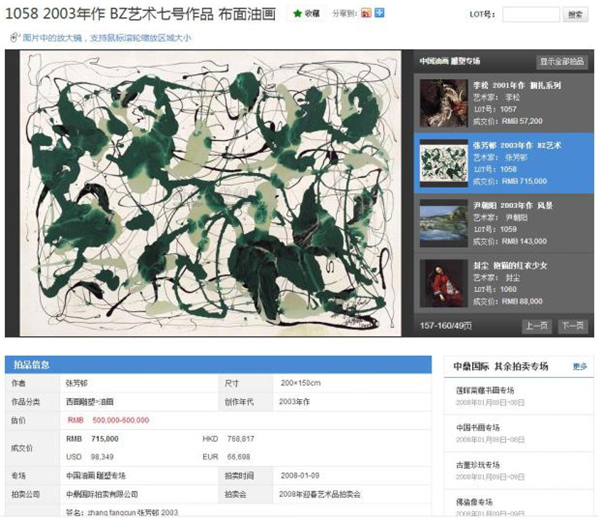The width and height of the screenshot is (600, 518).
Task: Open 封尘 抱猫的红衣少女 lot title
Action: (510, 266)
